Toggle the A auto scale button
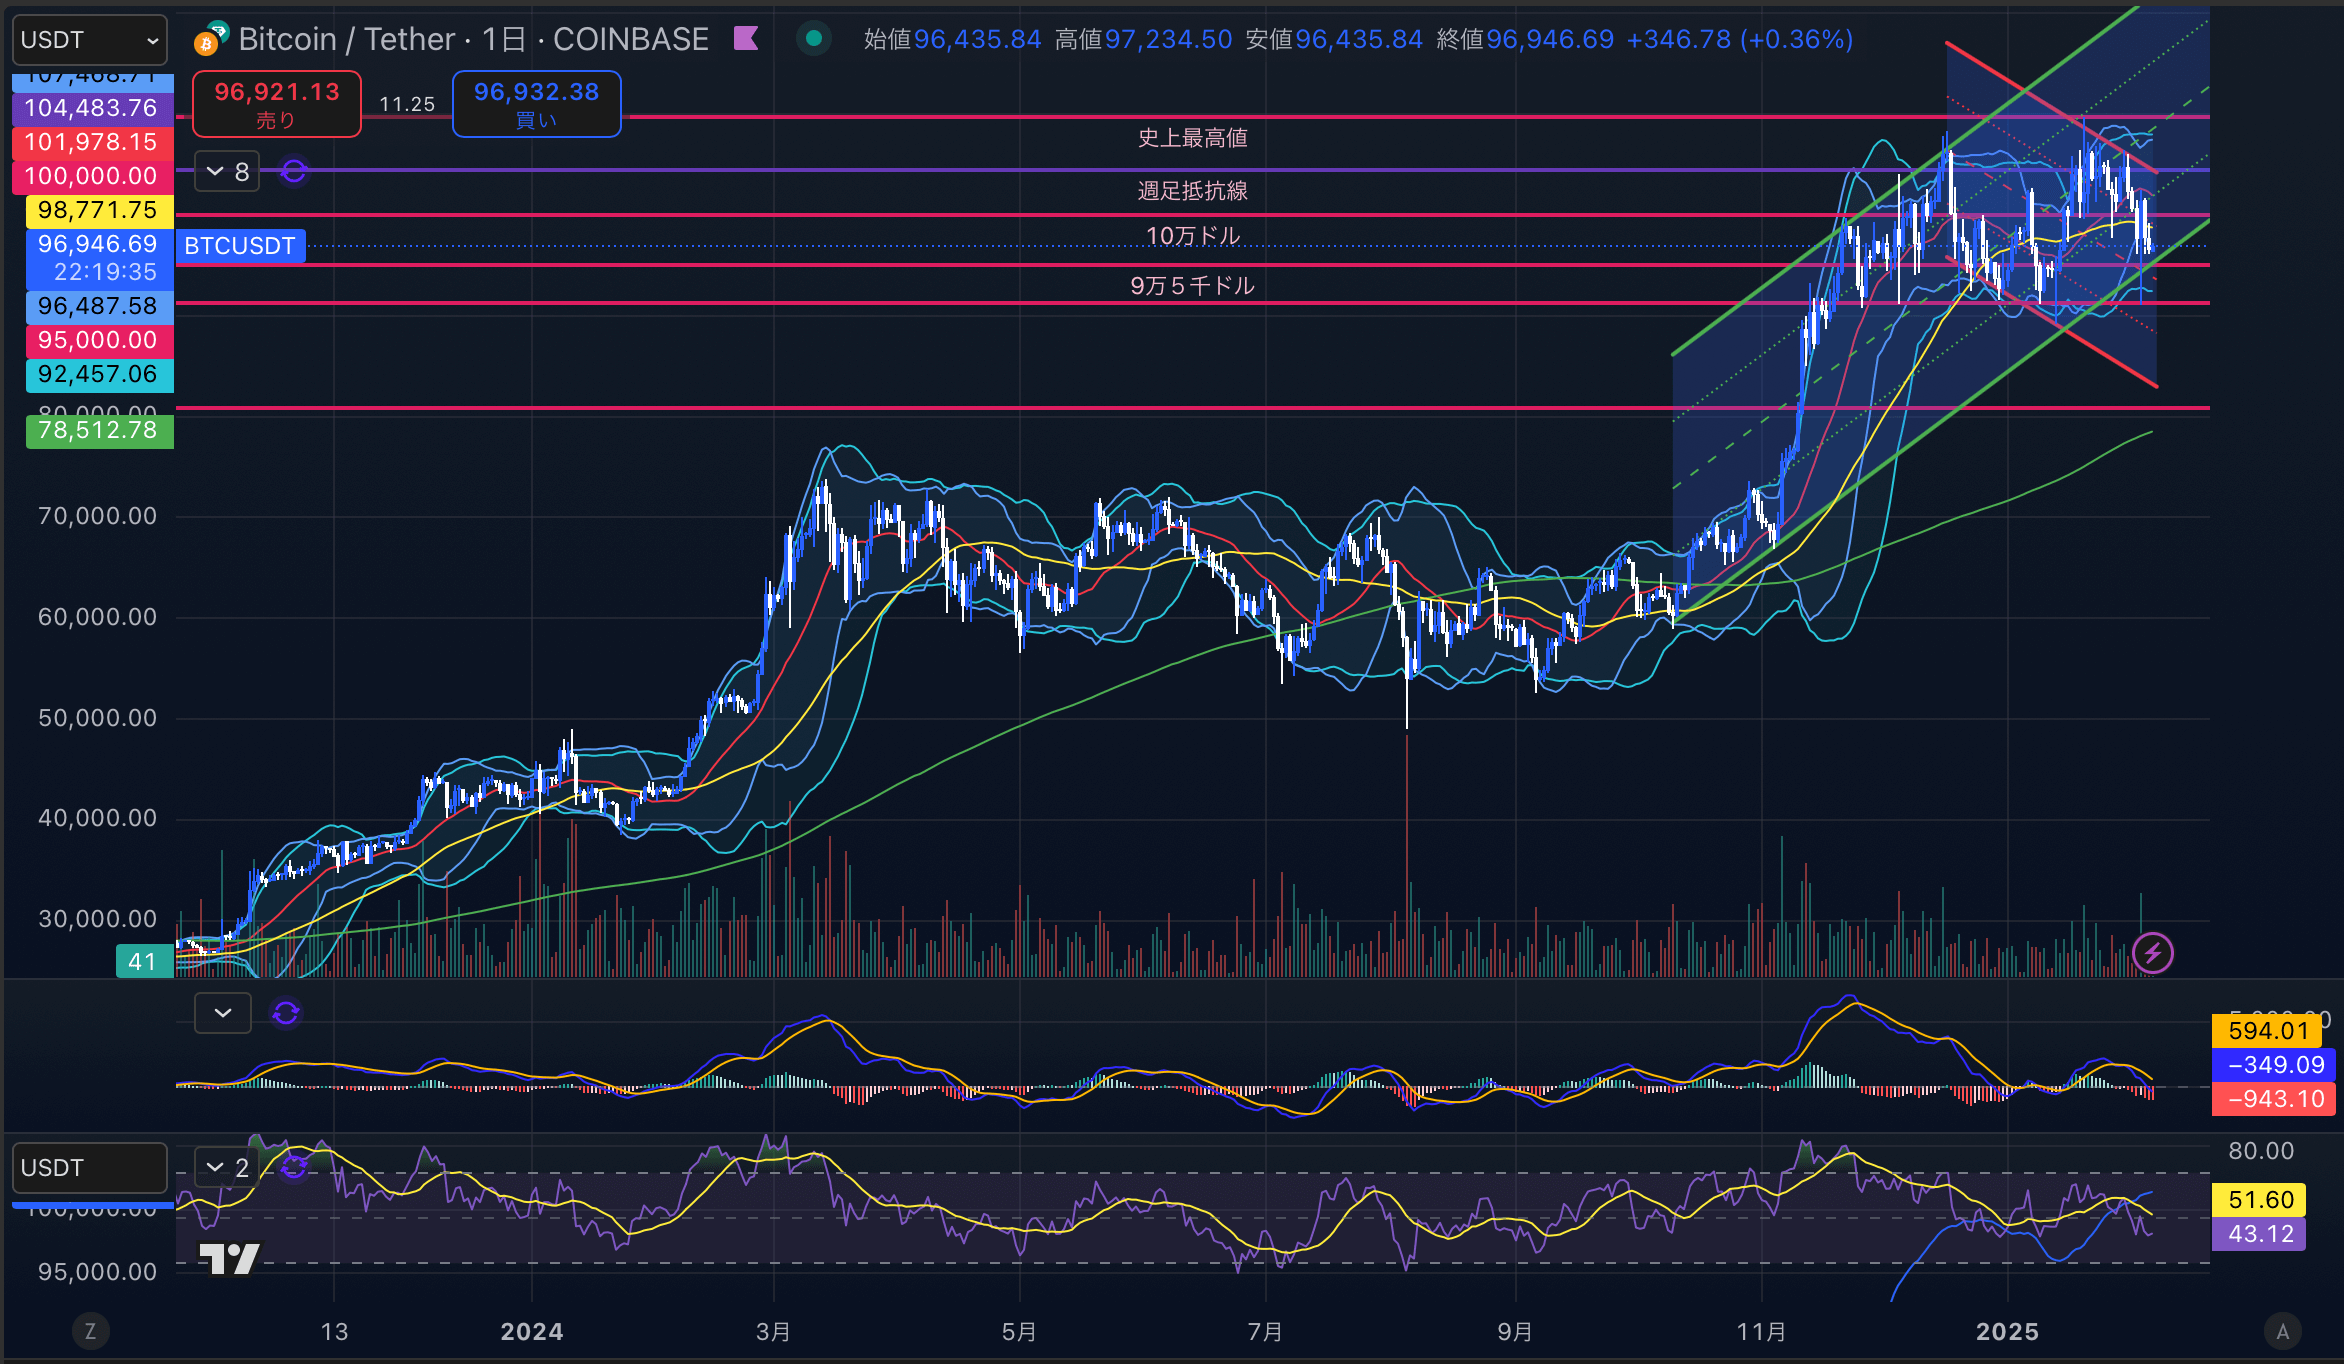 pos(2282,1331)
